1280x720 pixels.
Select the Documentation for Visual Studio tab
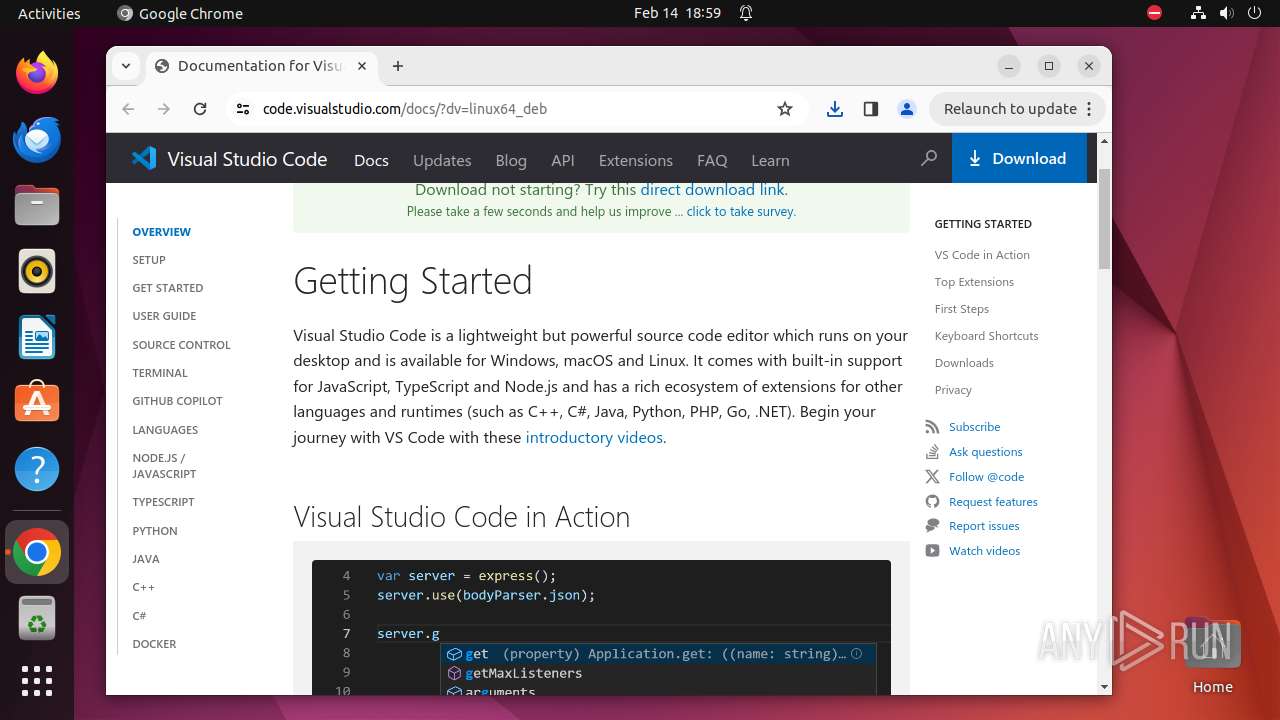262,66
